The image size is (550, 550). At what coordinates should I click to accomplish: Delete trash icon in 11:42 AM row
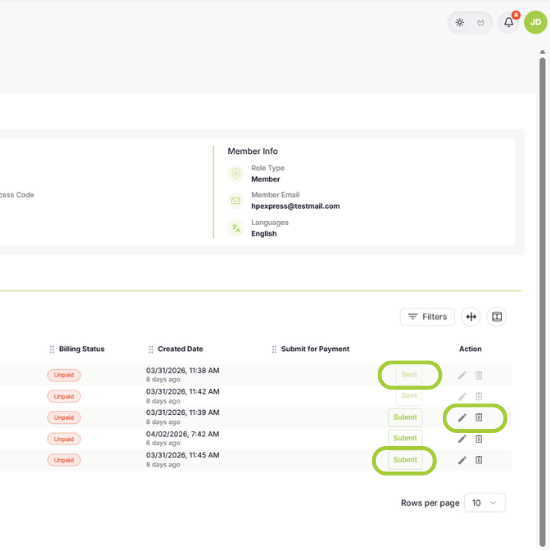[x=479, y=396]
